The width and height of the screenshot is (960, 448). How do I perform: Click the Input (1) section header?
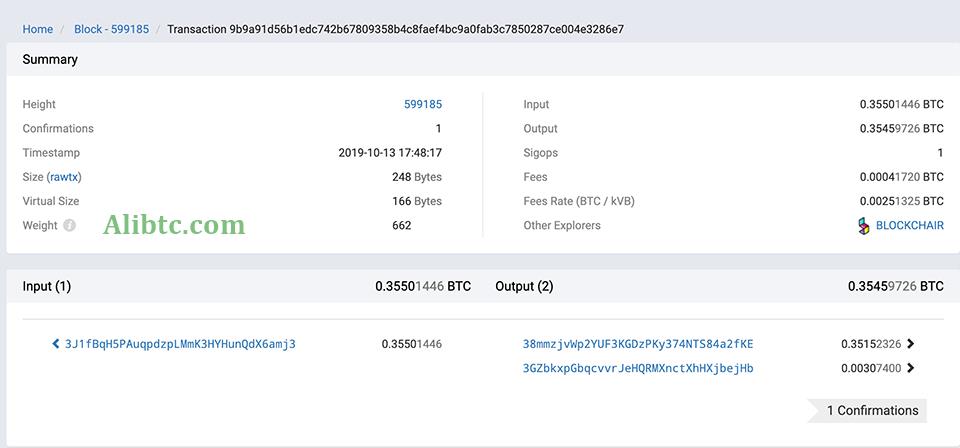click(x=47, y=286)
